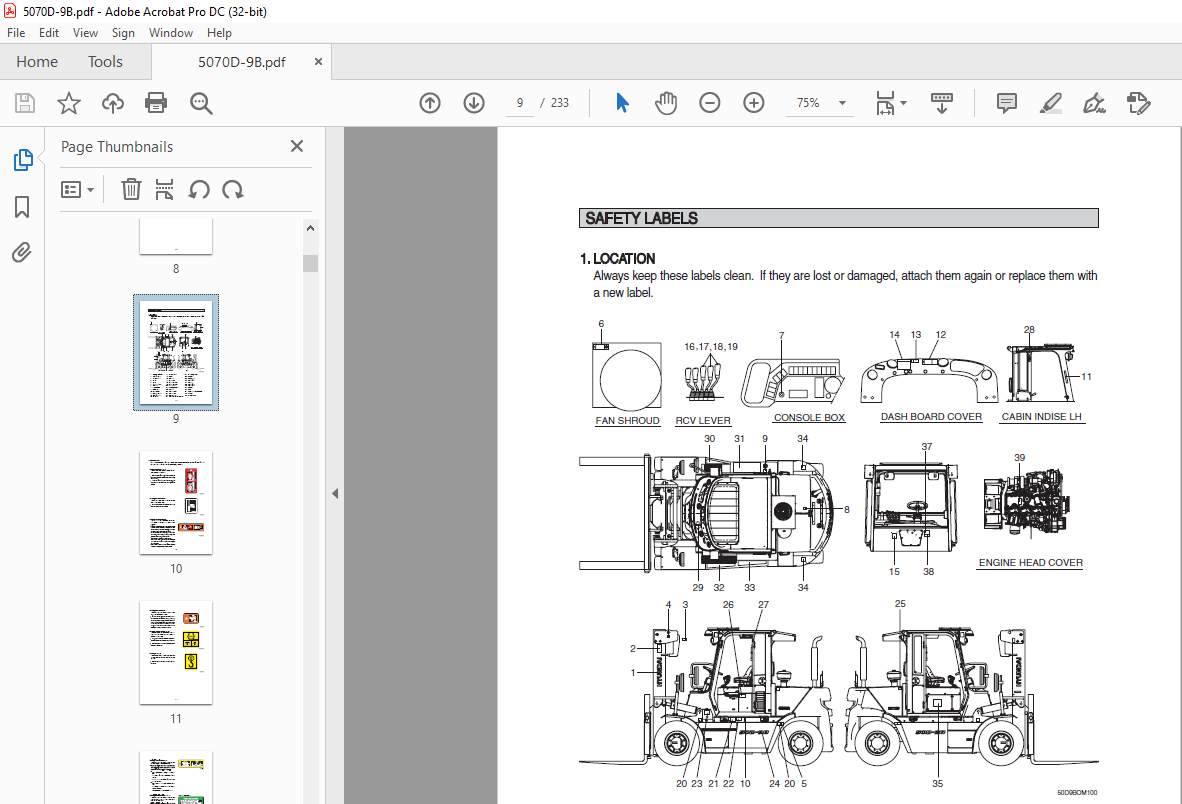
Task: Expand the fit page options arrow
Action: [x=904, y=102]
